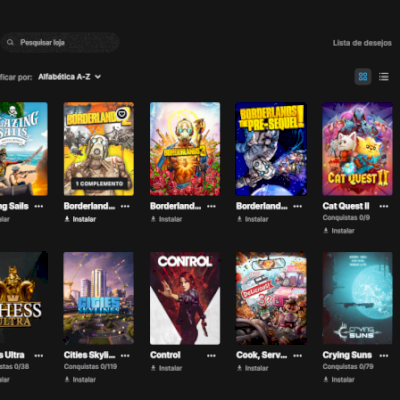
Task: Open Borderlands 3 cover thumbnail
Action: pos(185,149)
